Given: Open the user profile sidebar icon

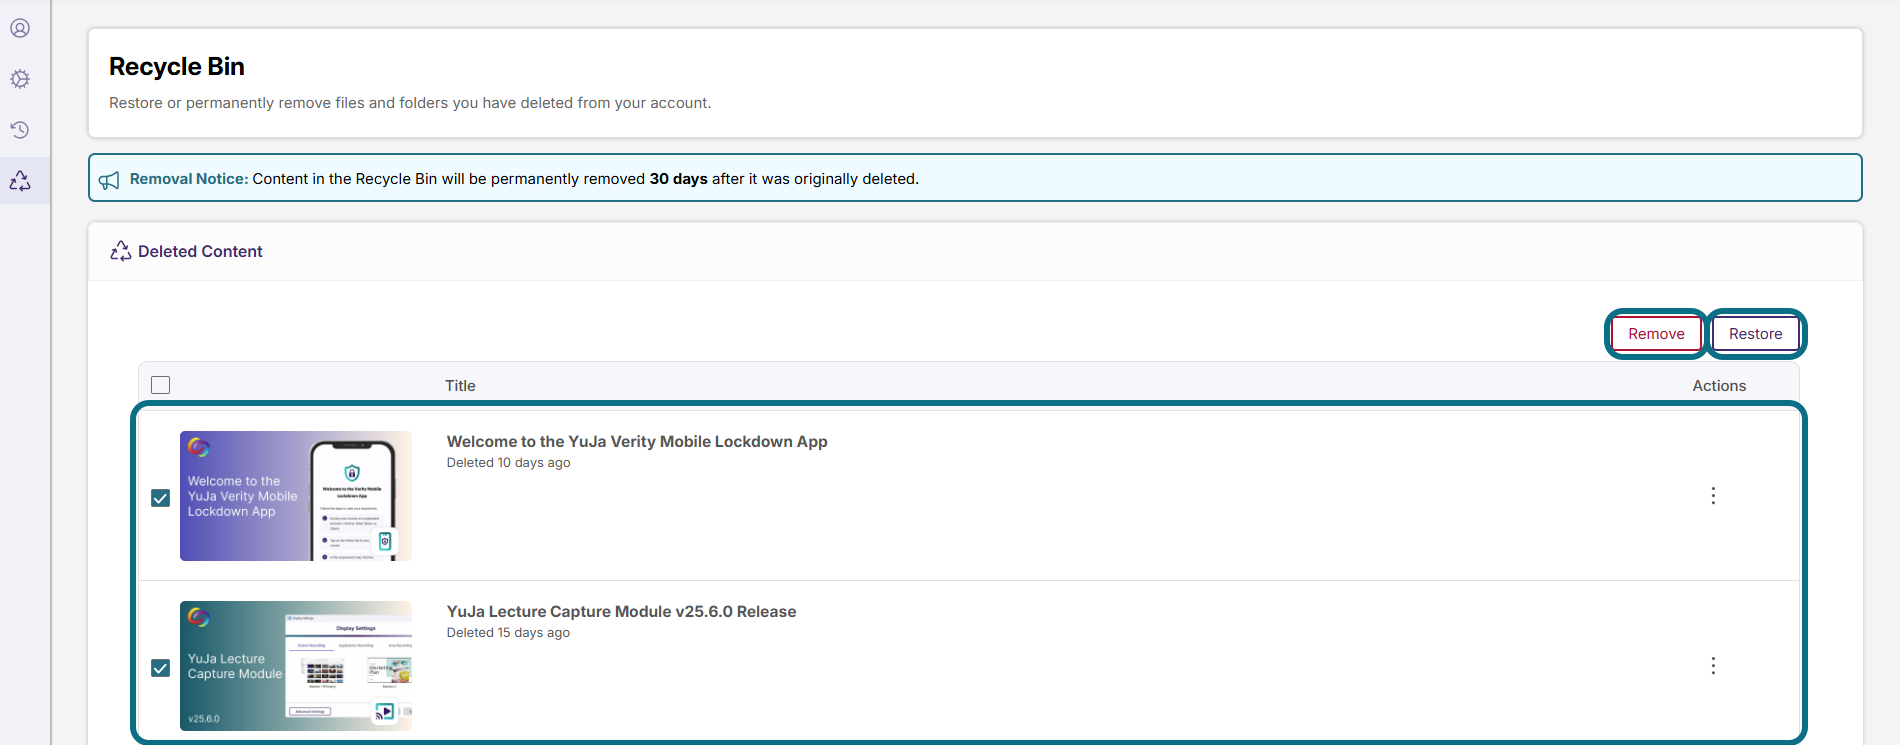Looking at the screenshot, I should [20, 28].
